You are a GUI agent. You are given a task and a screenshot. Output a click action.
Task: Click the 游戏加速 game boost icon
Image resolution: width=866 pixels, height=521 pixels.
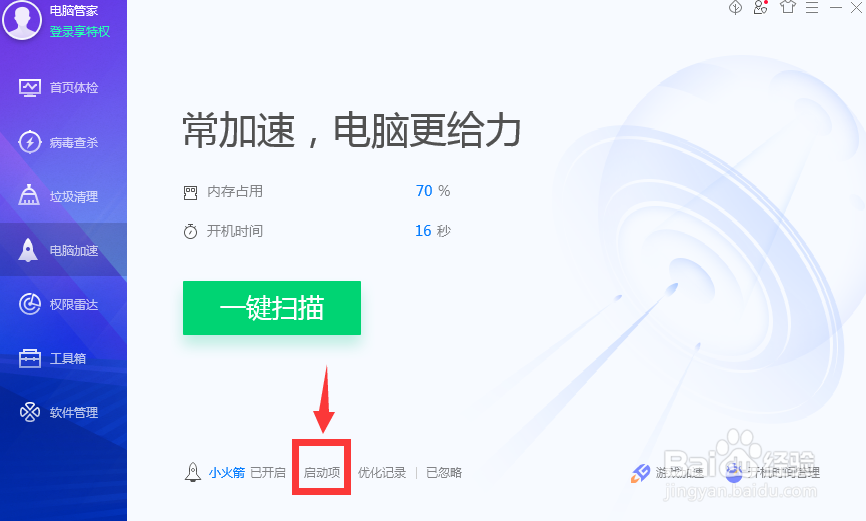[x=641, y=473]
